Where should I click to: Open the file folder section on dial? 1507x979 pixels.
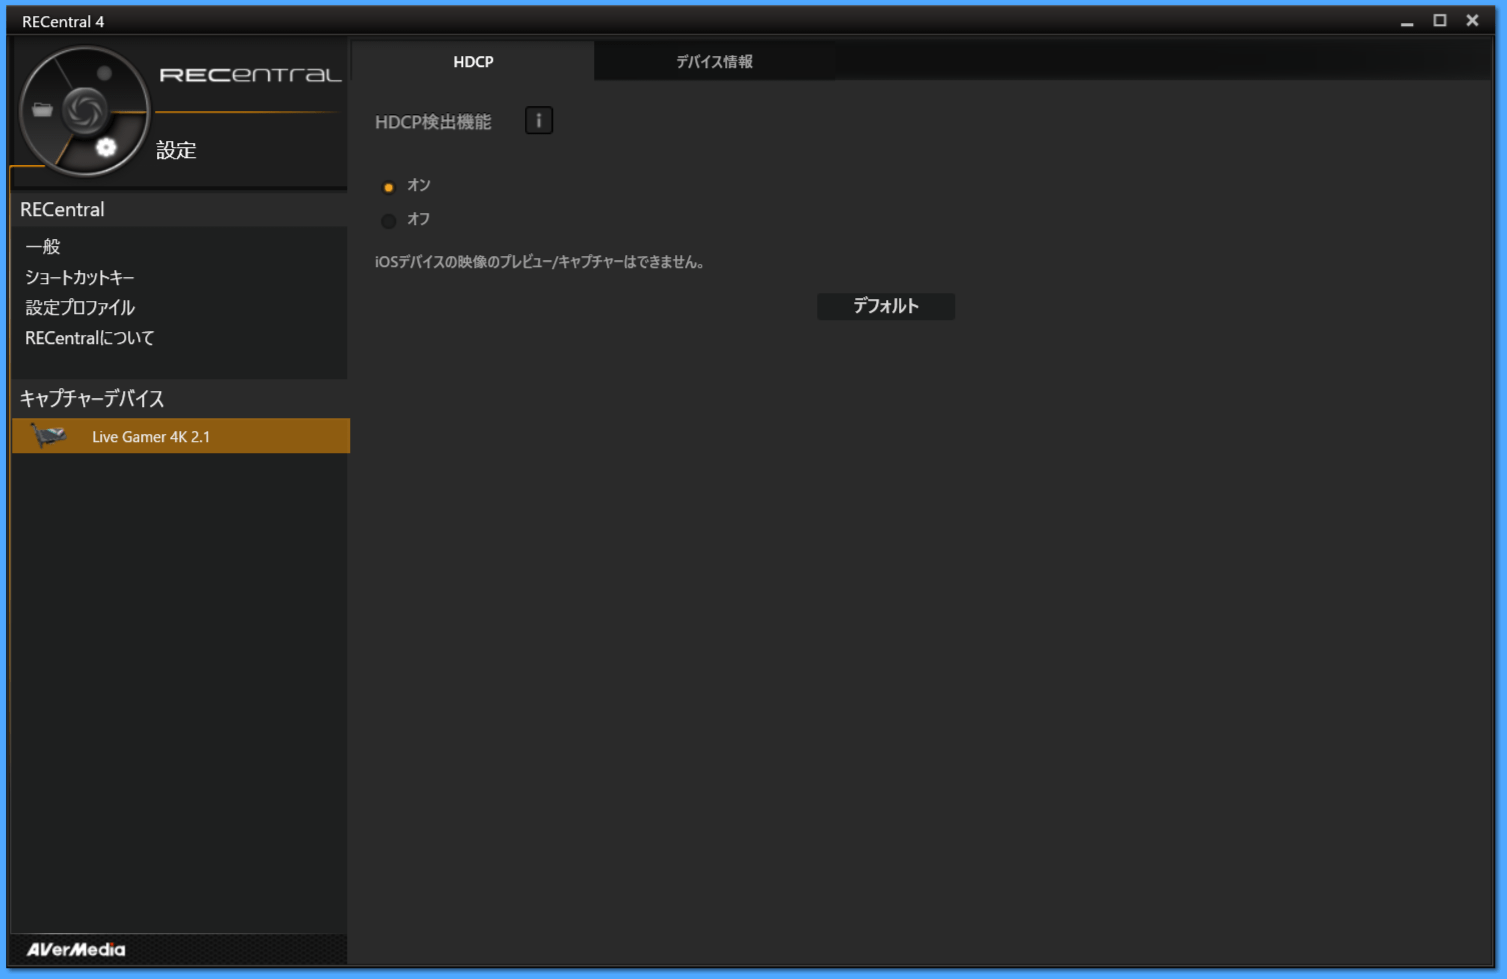click(42, 110)
